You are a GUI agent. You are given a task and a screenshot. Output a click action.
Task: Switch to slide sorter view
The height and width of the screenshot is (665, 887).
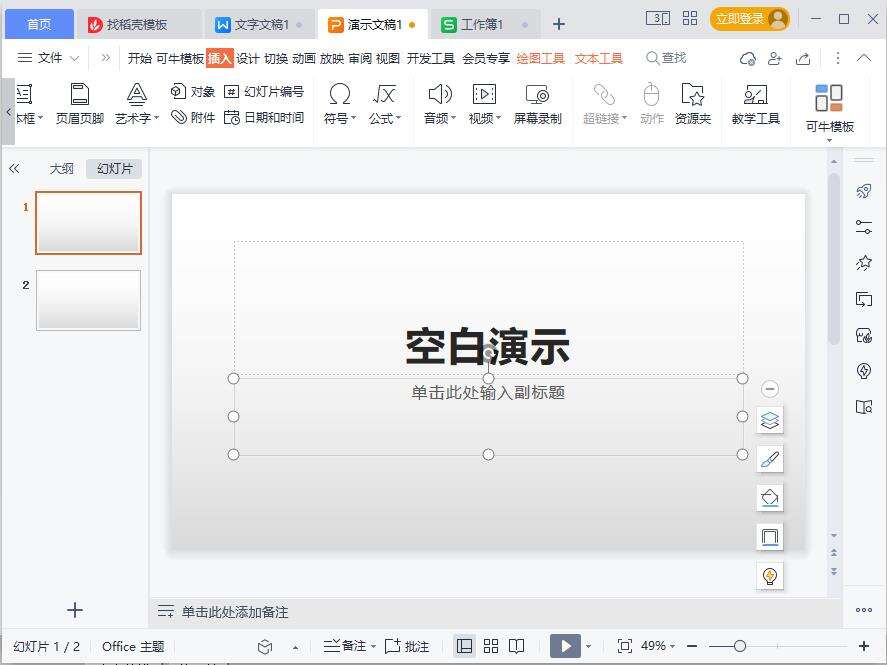point(490,646)
